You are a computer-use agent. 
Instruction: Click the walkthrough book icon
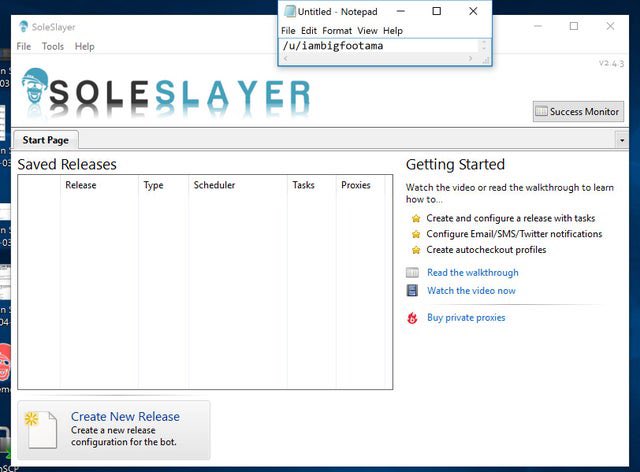tap(412, 272)
